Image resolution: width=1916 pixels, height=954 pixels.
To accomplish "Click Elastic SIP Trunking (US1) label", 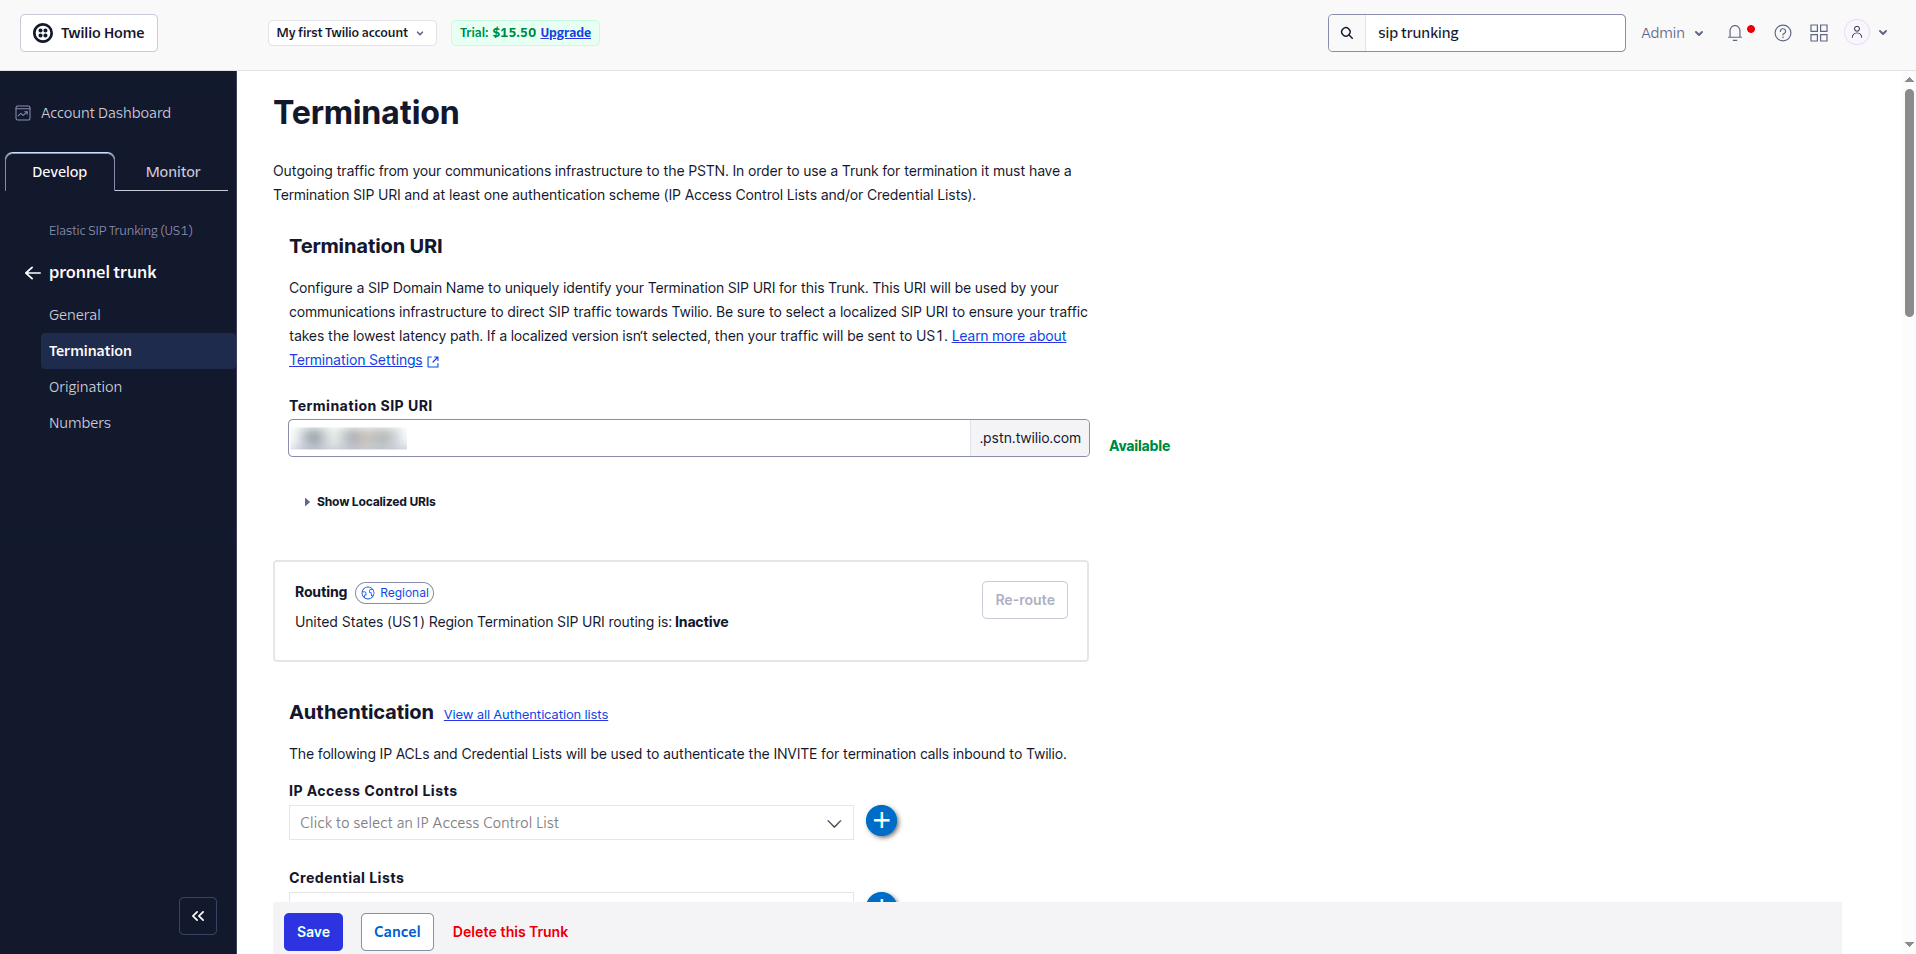I will pyautogui.click(x=121, y=231).
